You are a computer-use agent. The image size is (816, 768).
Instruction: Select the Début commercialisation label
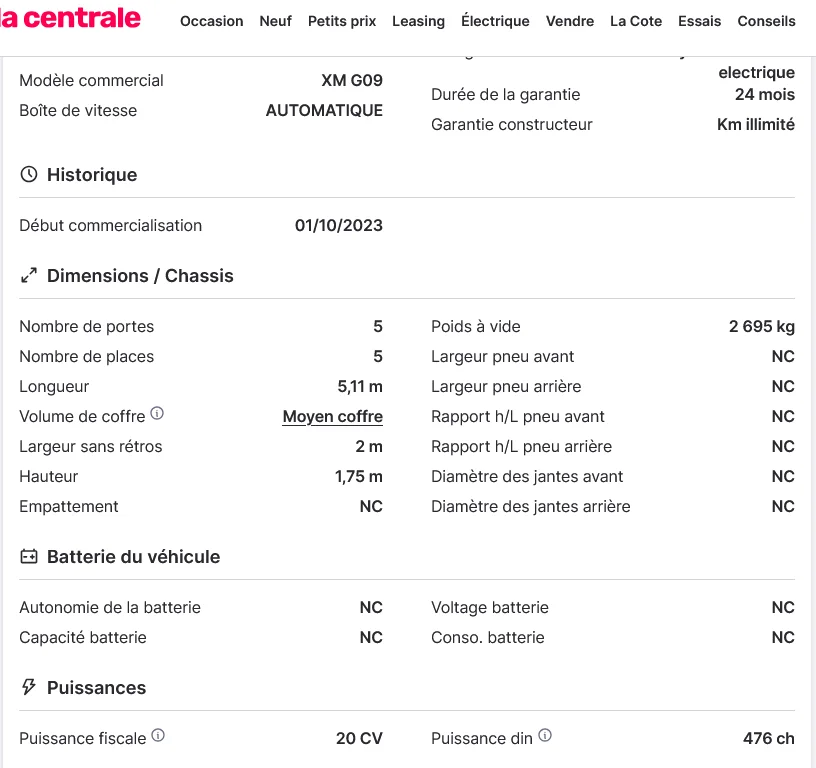[111, 226]
